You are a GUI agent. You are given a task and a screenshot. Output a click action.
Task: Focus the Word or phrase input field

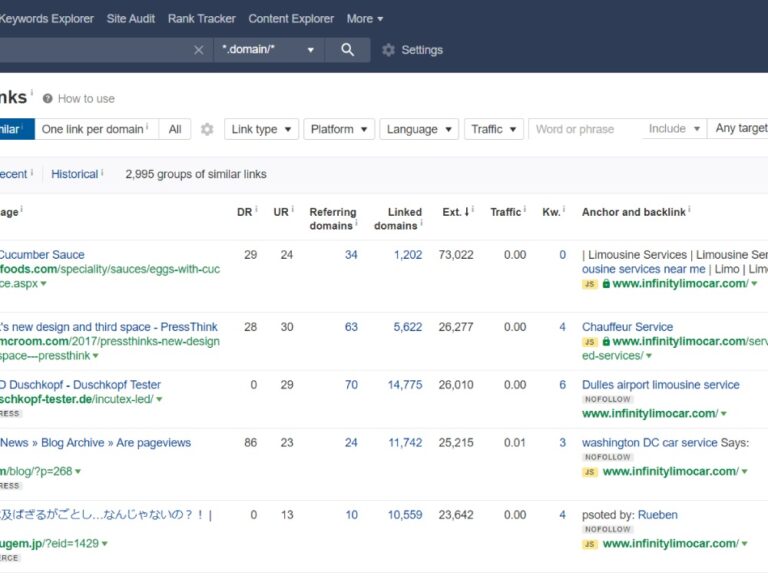(x=585, y=129)
